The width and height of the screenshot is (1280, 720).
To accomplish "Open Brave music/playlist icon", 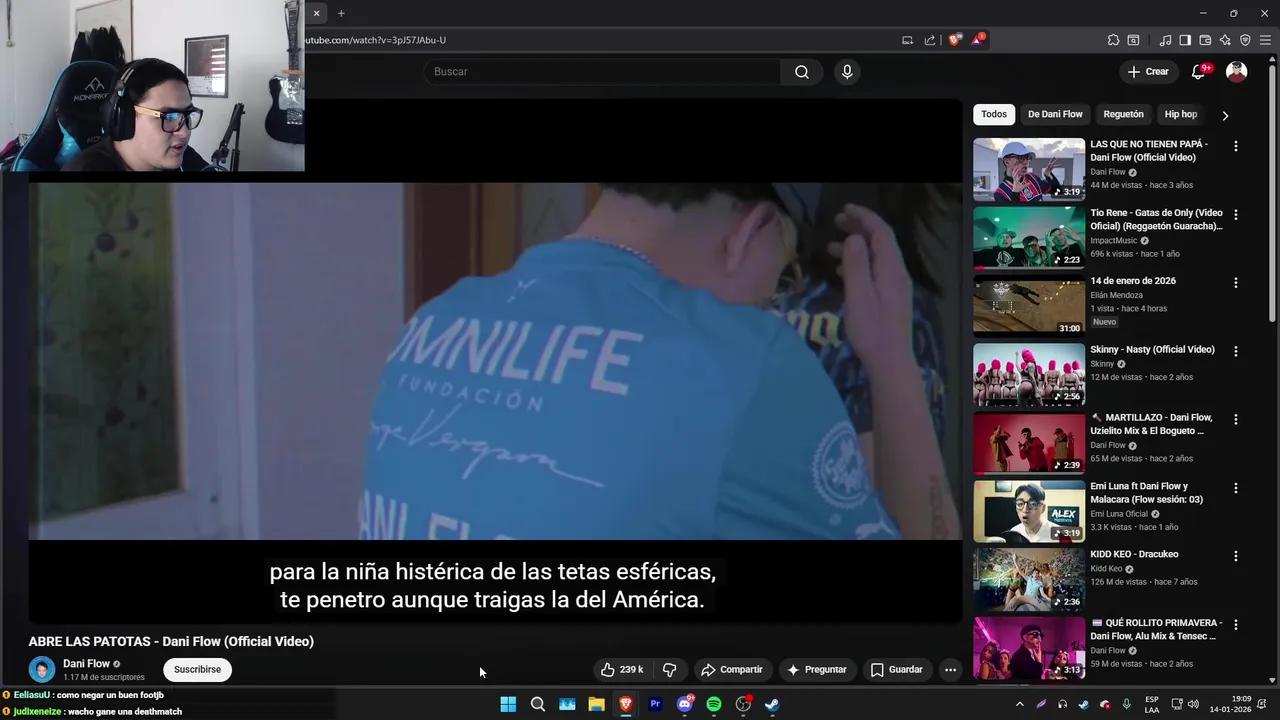I will point(1165,40).
